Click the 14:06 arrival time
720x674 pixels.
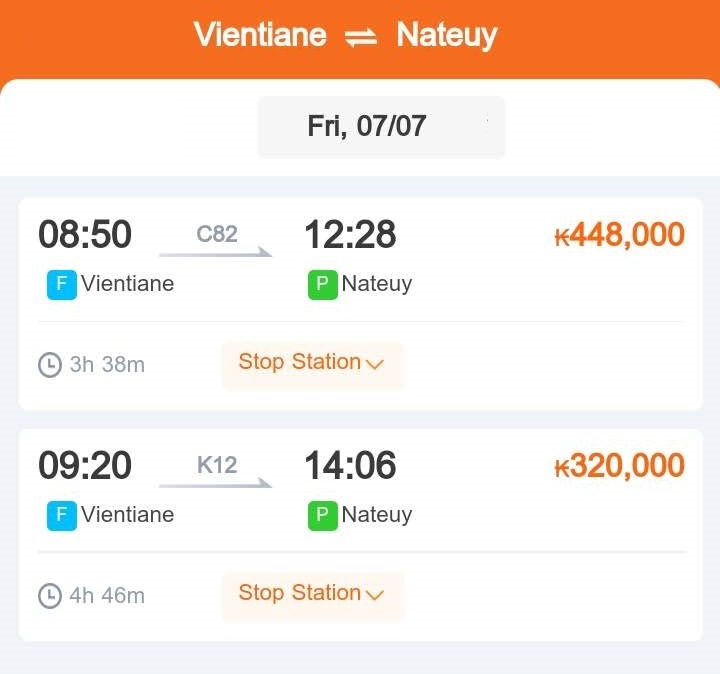(x=350, y=465)
